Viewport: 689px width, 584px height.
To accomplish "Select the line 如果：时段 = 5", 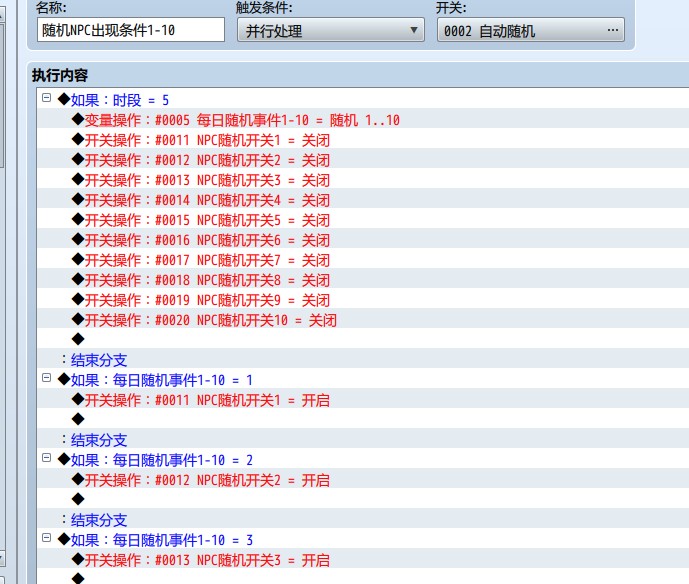I will (x=363, y=100).
